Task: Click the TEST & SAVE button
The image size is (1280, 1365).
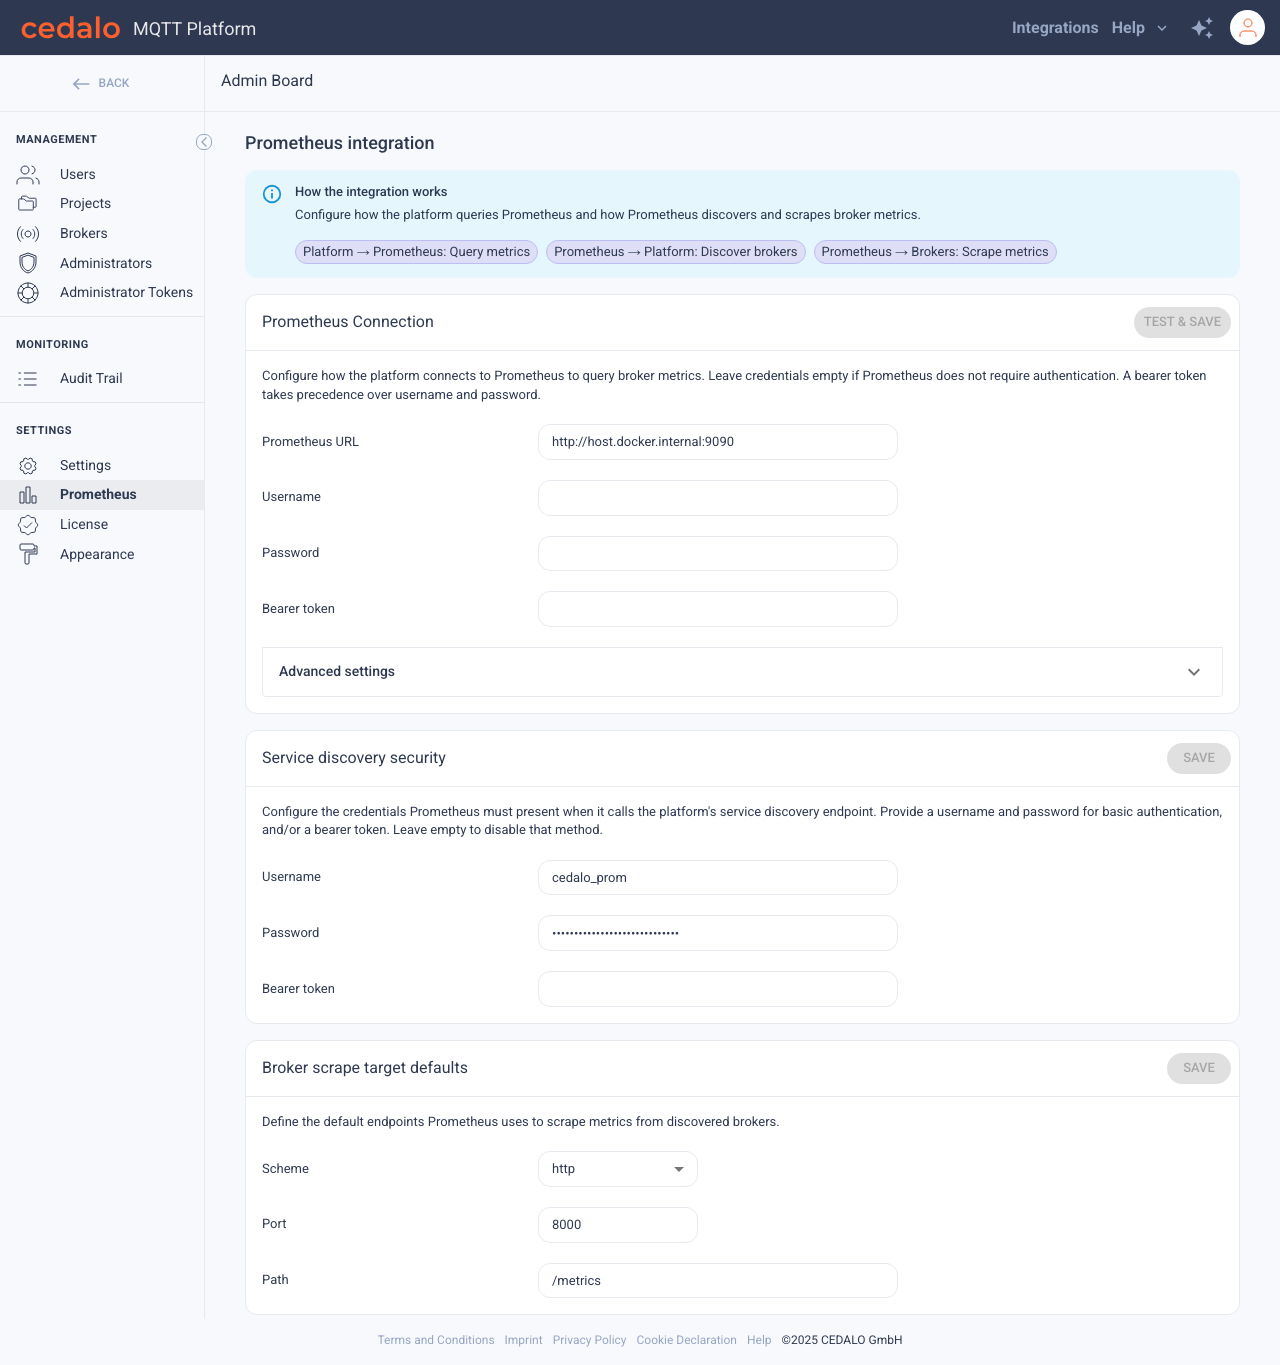Action: click(1182, 322)
